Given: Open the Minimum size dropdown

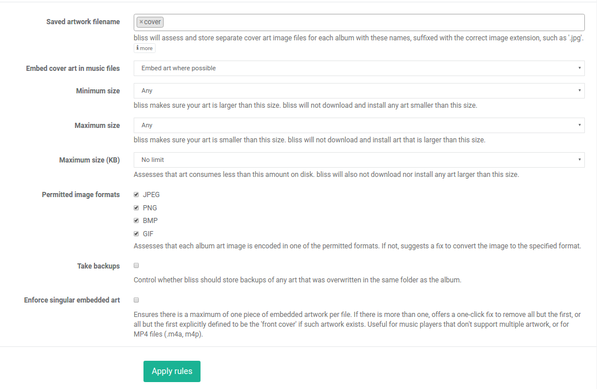Looking at the screenshot, I should (359, 91).
